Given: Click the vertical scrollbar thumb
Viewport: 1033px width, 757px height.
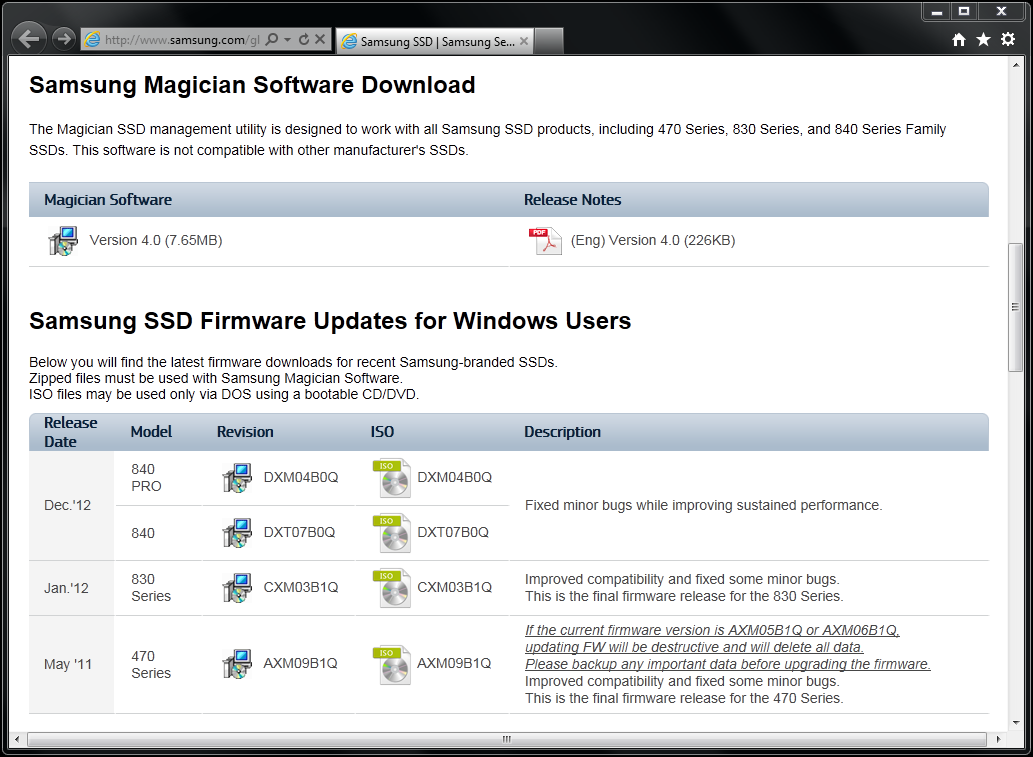Looking at the screenshot, I should coord(1015,308).
